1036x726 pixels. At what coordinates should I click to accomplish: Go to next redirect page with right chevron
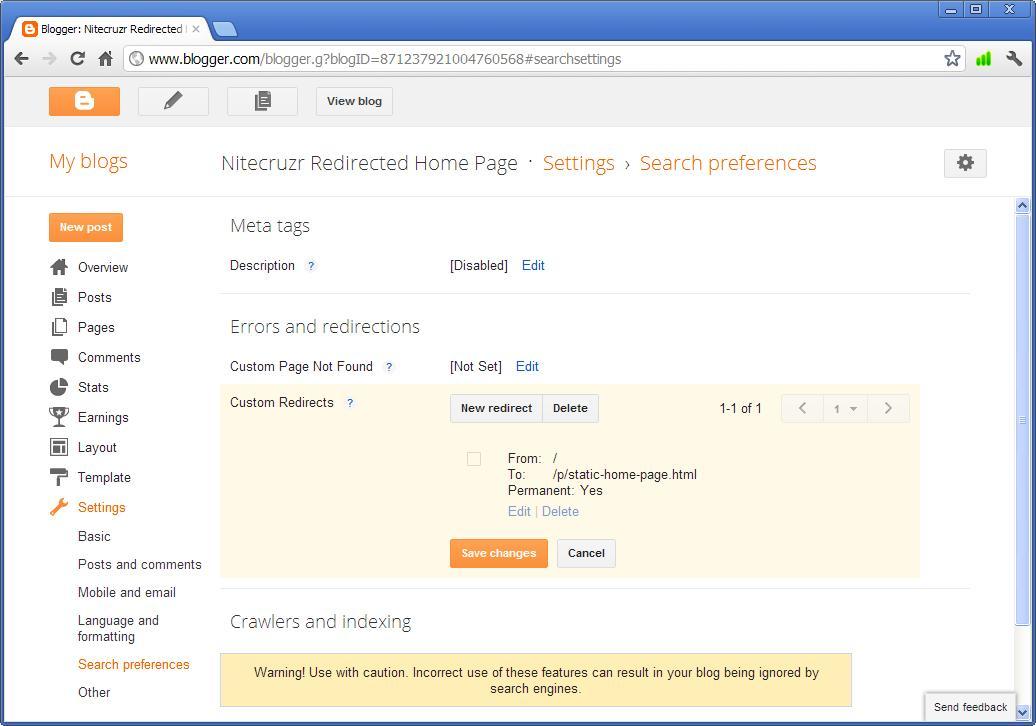887,408
